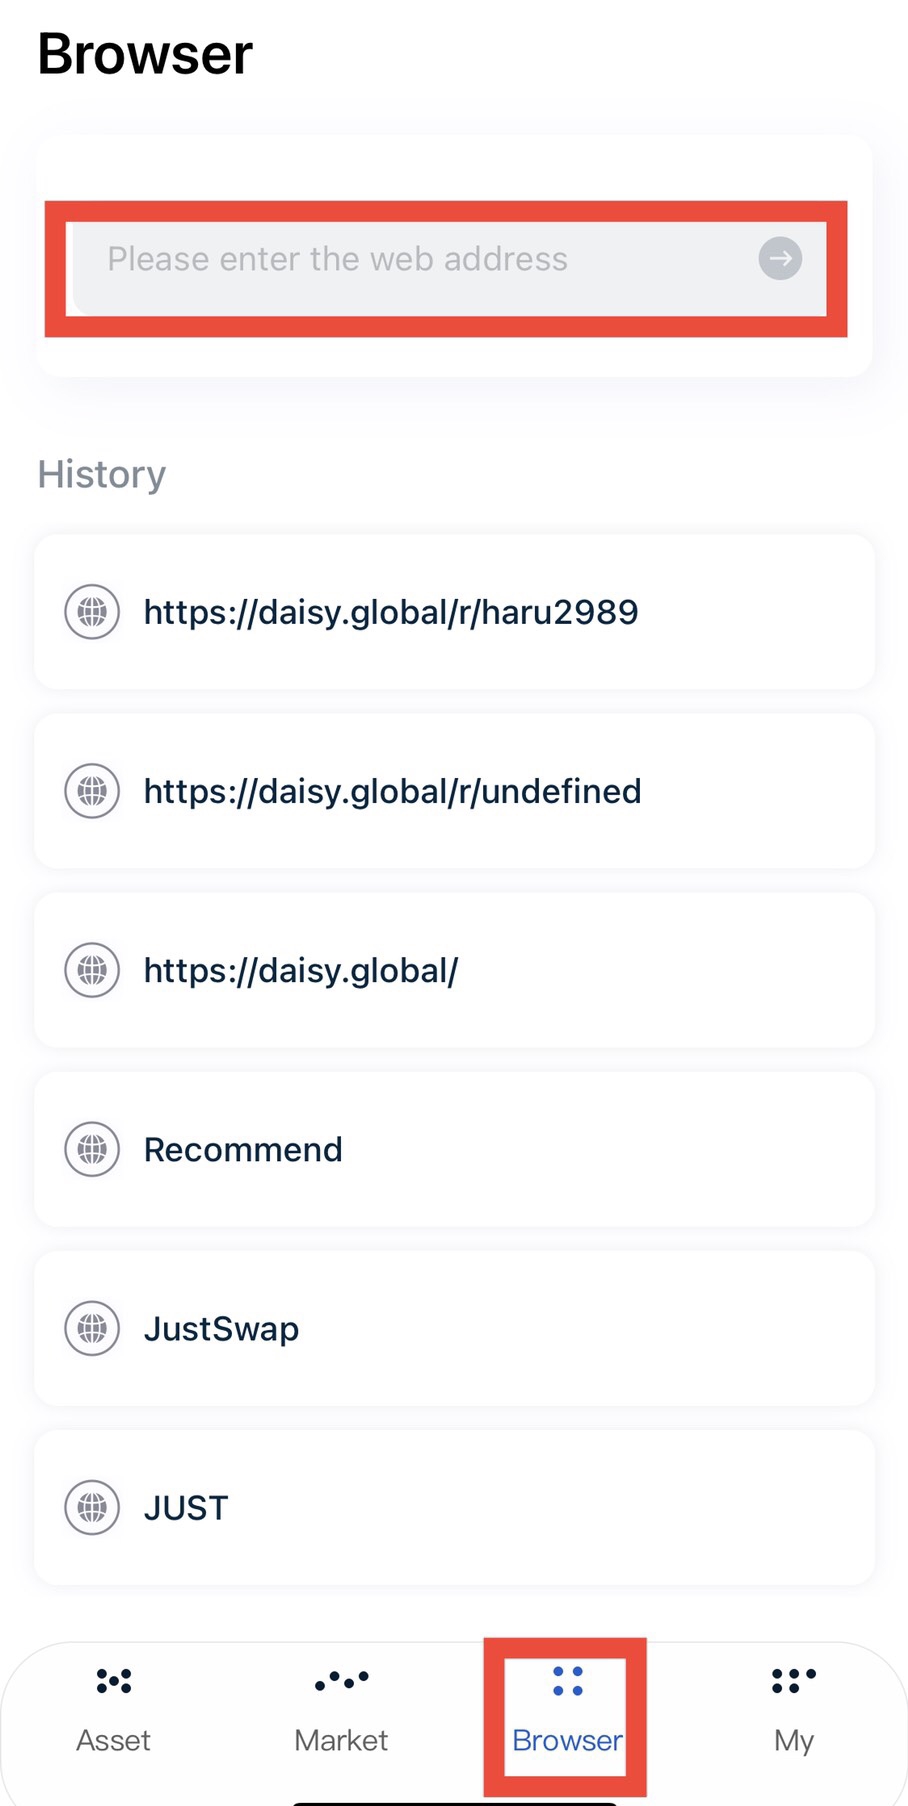
Task: Select globe icon beside haru2989 link
Action: coord(92,612)
